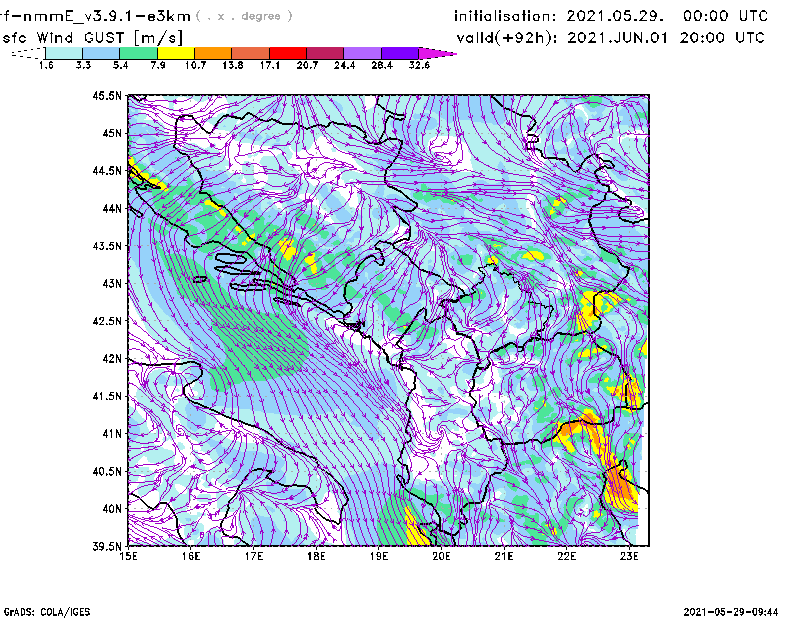
Task: Click the 43N latitude label
Action: 112,283
